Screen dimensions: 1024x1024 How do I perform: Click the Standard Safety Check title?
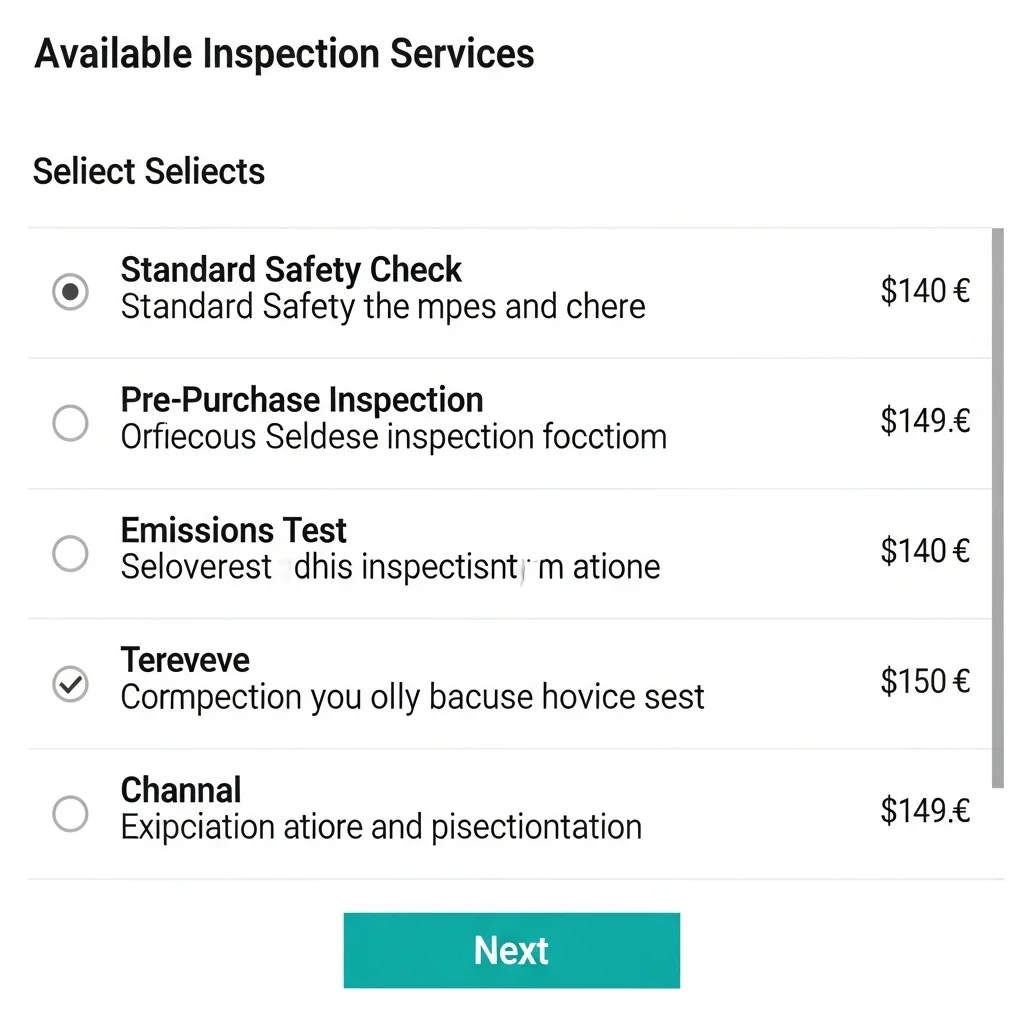coord(291,270)
